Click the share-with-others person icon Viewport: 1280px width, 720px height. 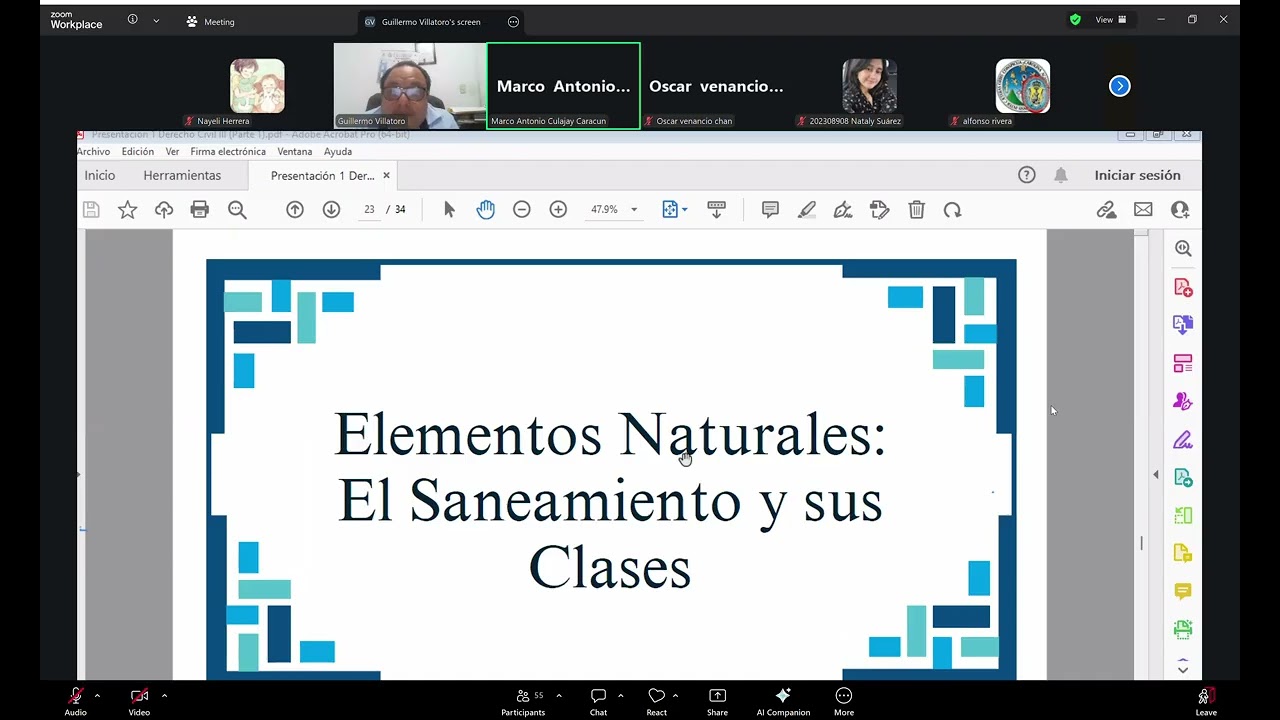(1180, 209)
